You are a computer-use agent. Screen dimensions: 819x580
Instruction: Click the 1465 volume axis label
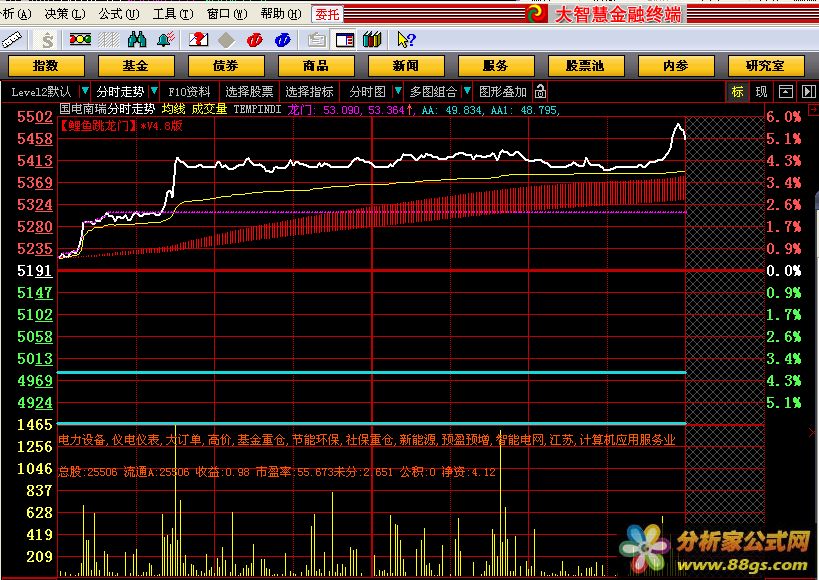click(35, 424)
